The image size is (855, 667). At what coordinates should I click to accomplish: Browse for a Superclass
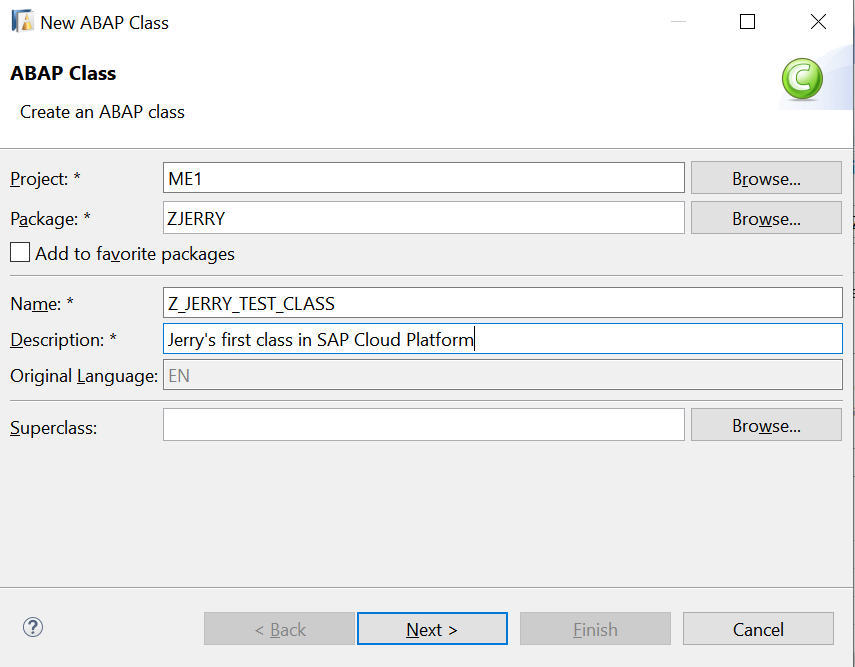[x=766, y=425]
